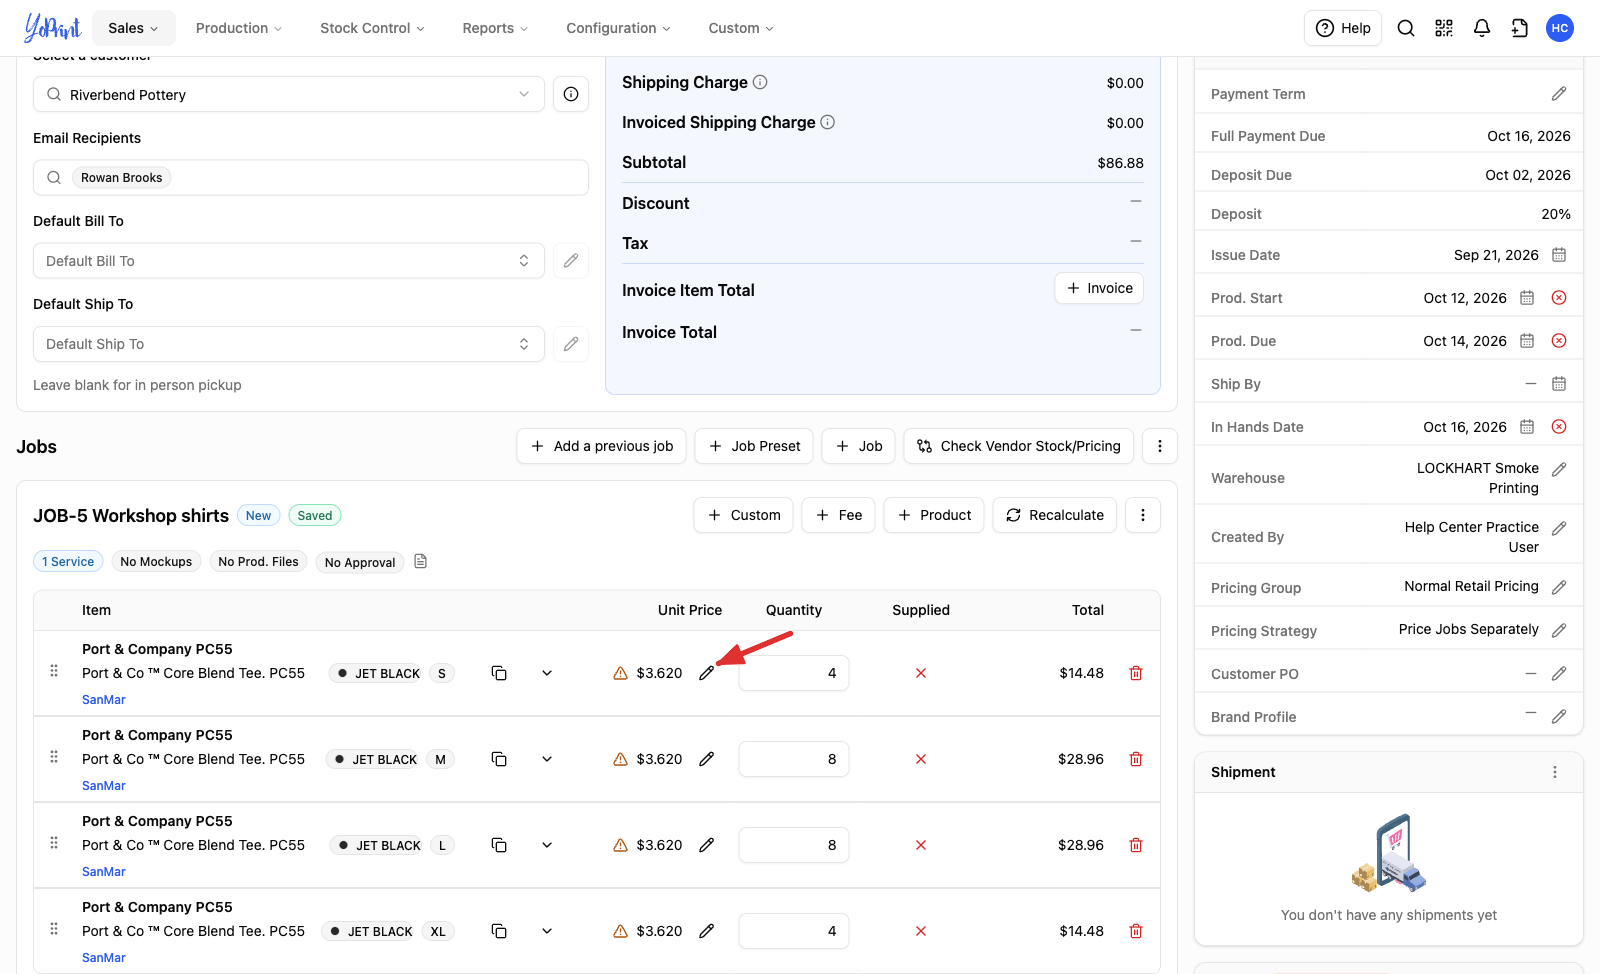Open the Default Ship To dropdown

[x=289, y=344]
